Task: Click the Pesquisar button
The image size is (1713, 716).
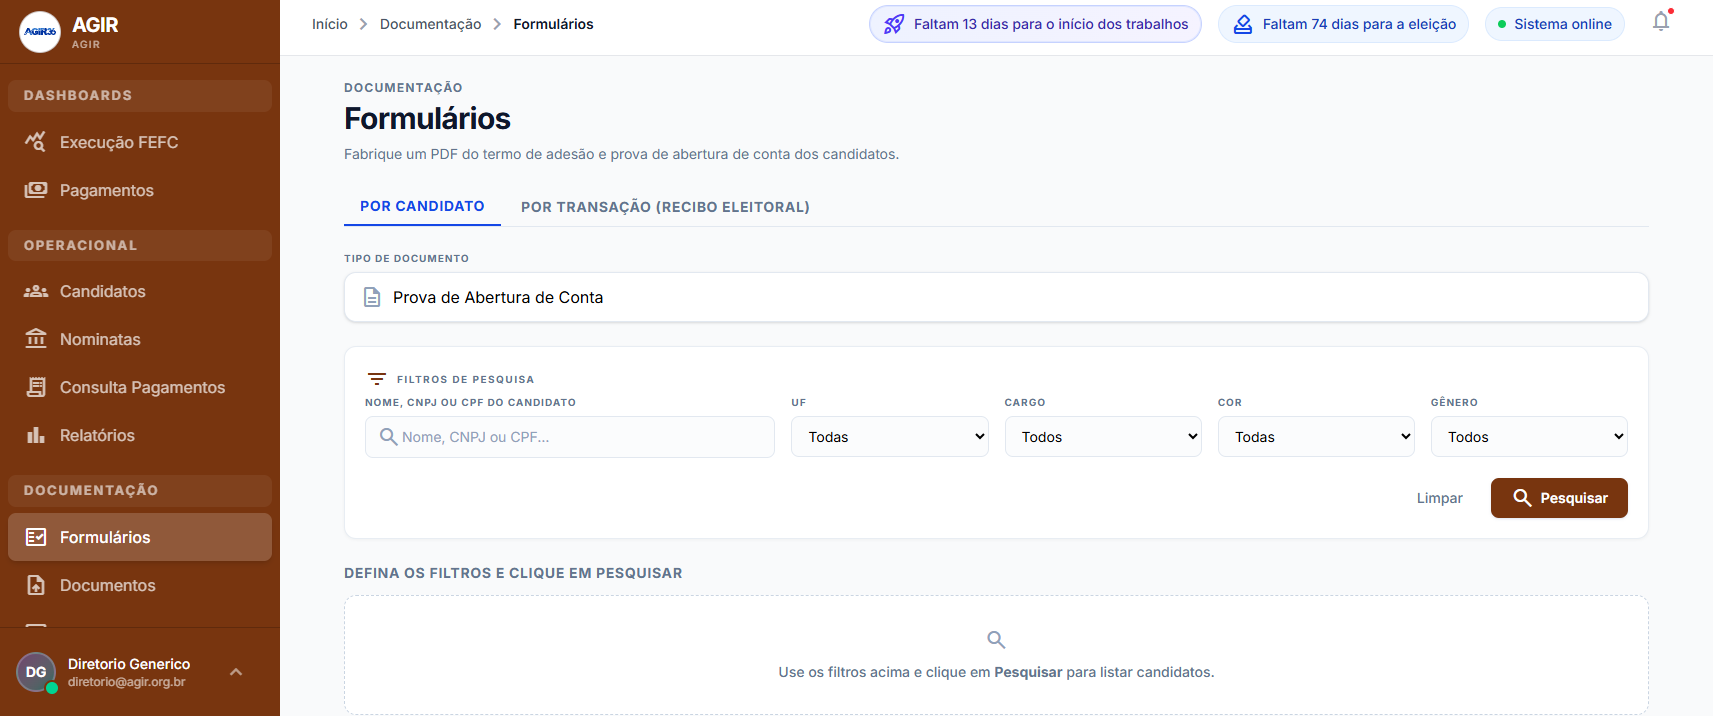Action: pyautogui.click(x=1559, y=498)
